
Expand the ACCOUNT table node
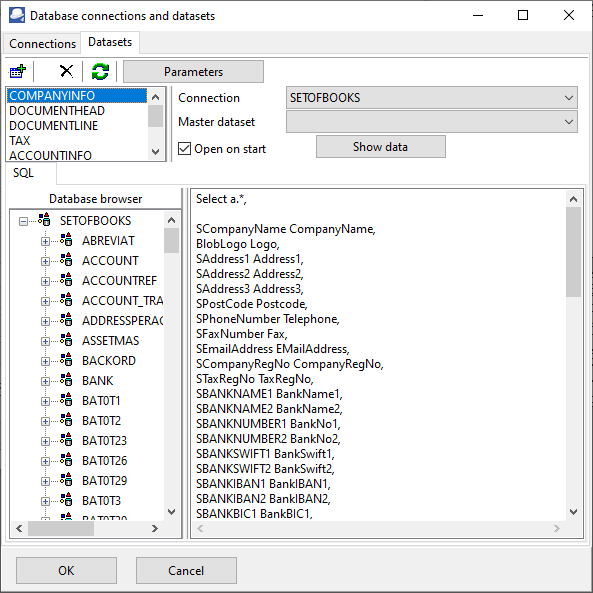click(45, 261)
